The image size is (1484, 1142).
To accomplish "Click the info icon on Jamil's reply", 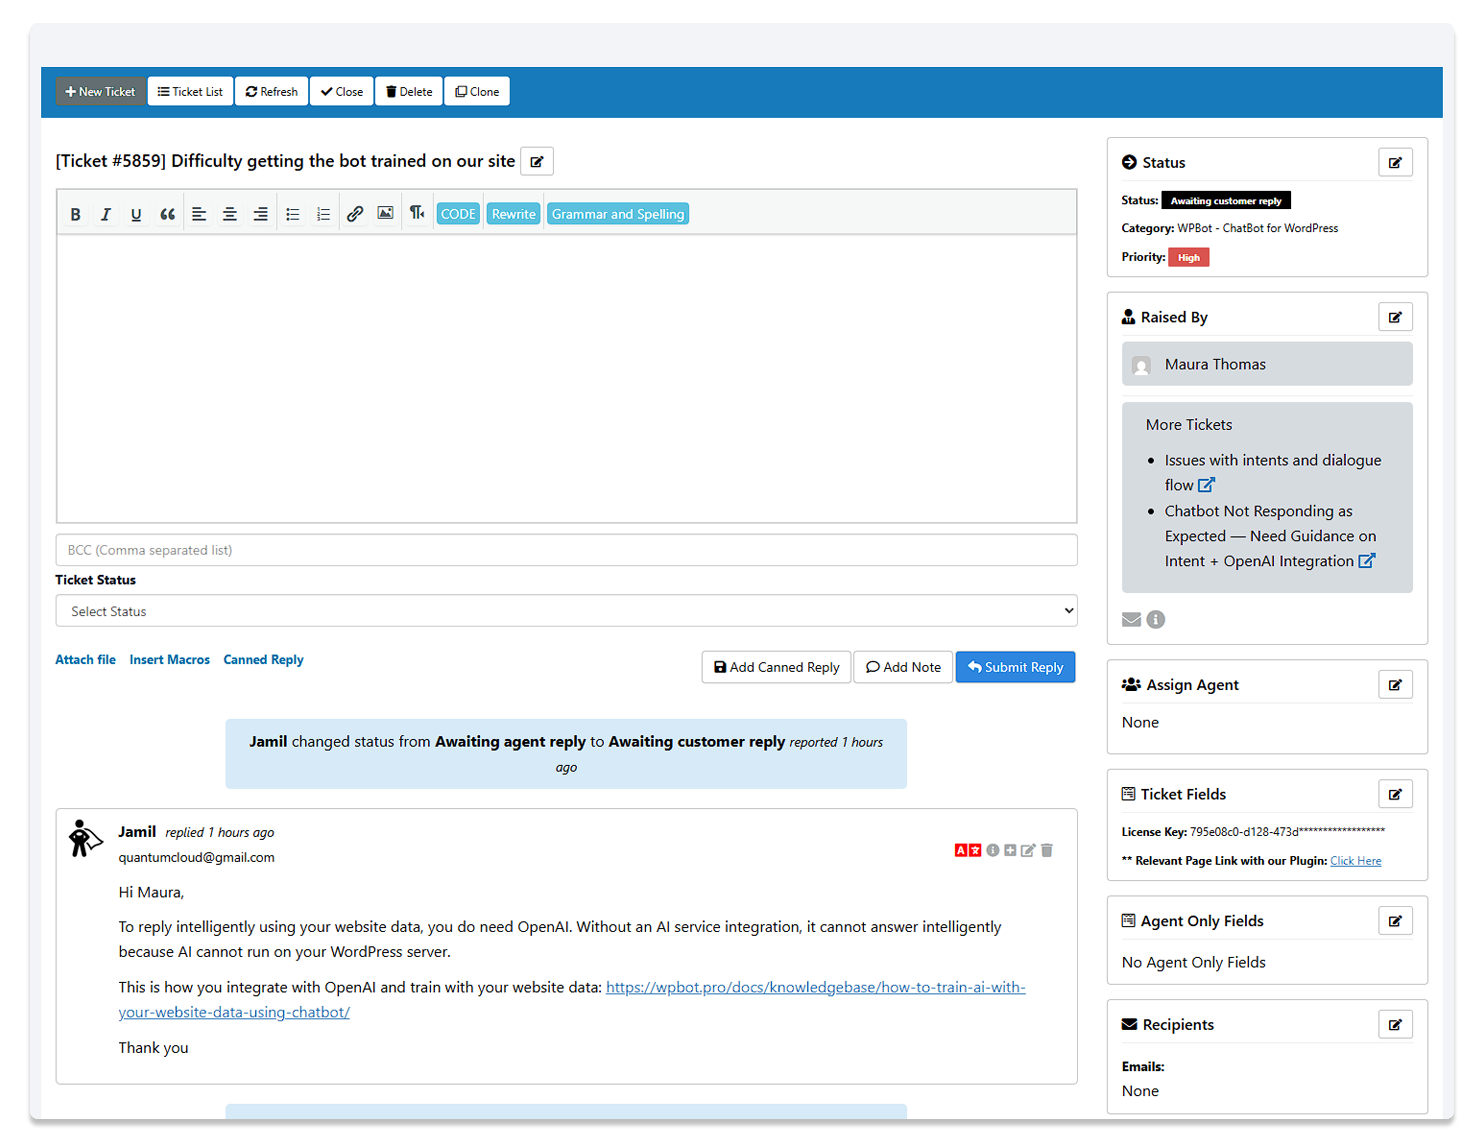I will tap(993, 850).
